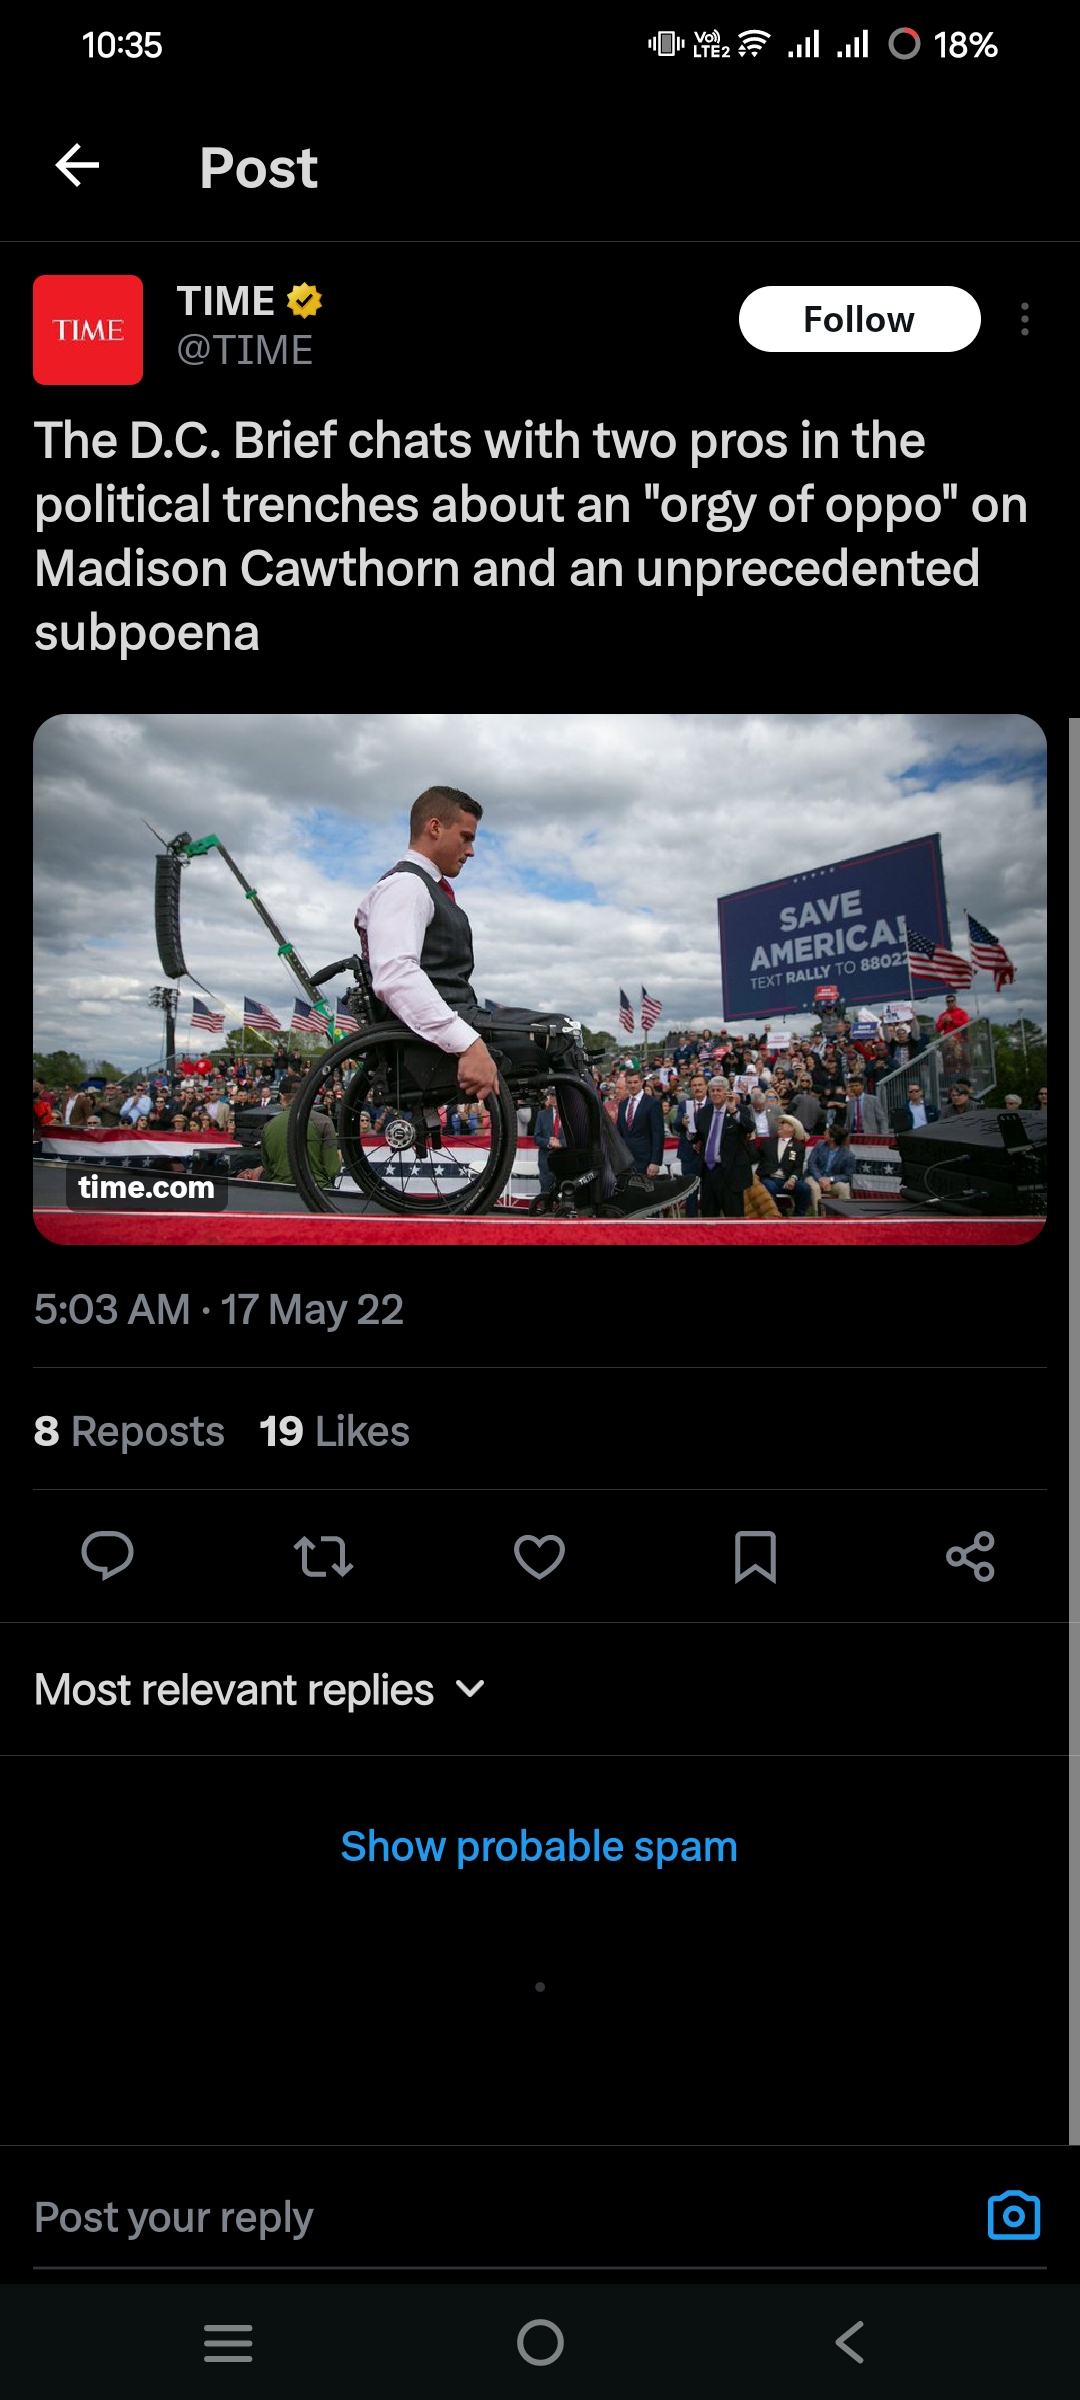Click the @TIME handle
Screen dimensions: 1080x2400
coord(245,350)
